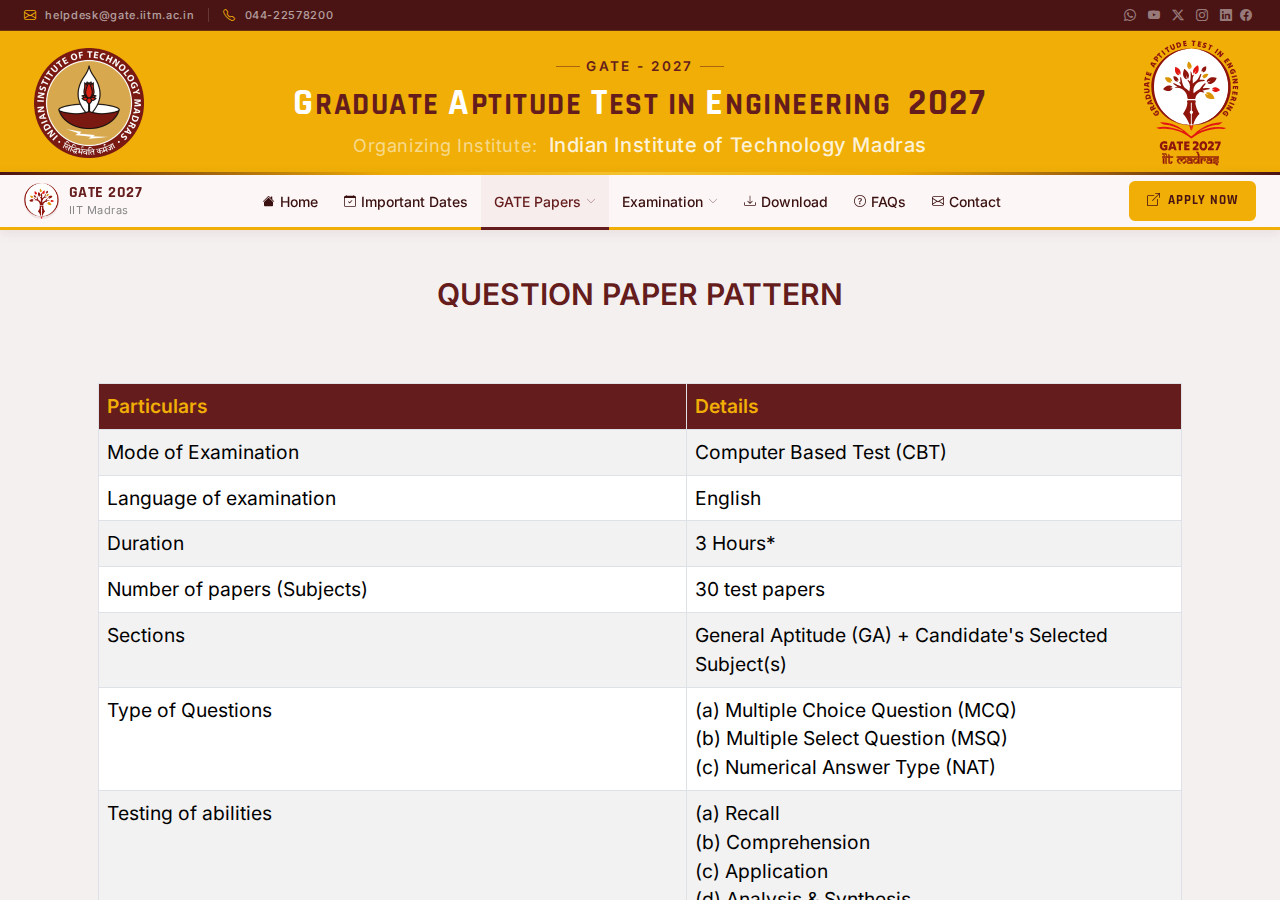
Task: Click the Indian Institute of Technology Madras text
Action: tap(737, 145)
